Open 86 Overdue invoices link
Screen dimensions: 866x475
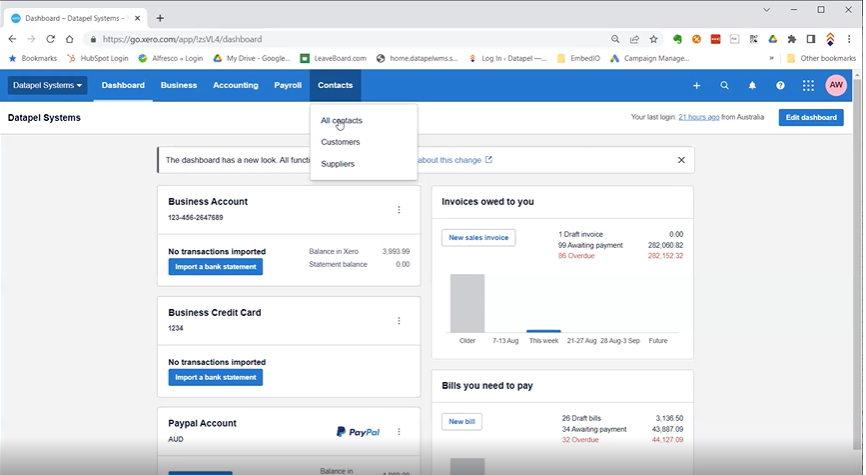(x=576, y=256)
